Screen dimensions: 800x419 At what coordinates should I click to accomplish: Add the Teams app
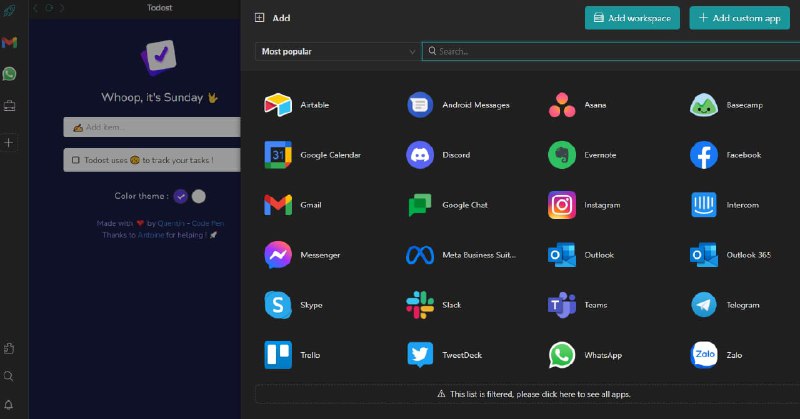tap(562, 305)
